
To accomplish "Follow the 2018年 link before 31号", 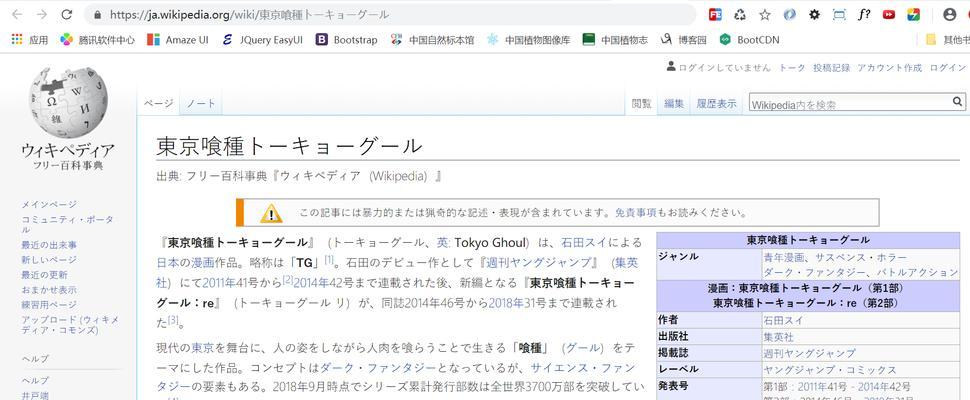I will point(504,303).
